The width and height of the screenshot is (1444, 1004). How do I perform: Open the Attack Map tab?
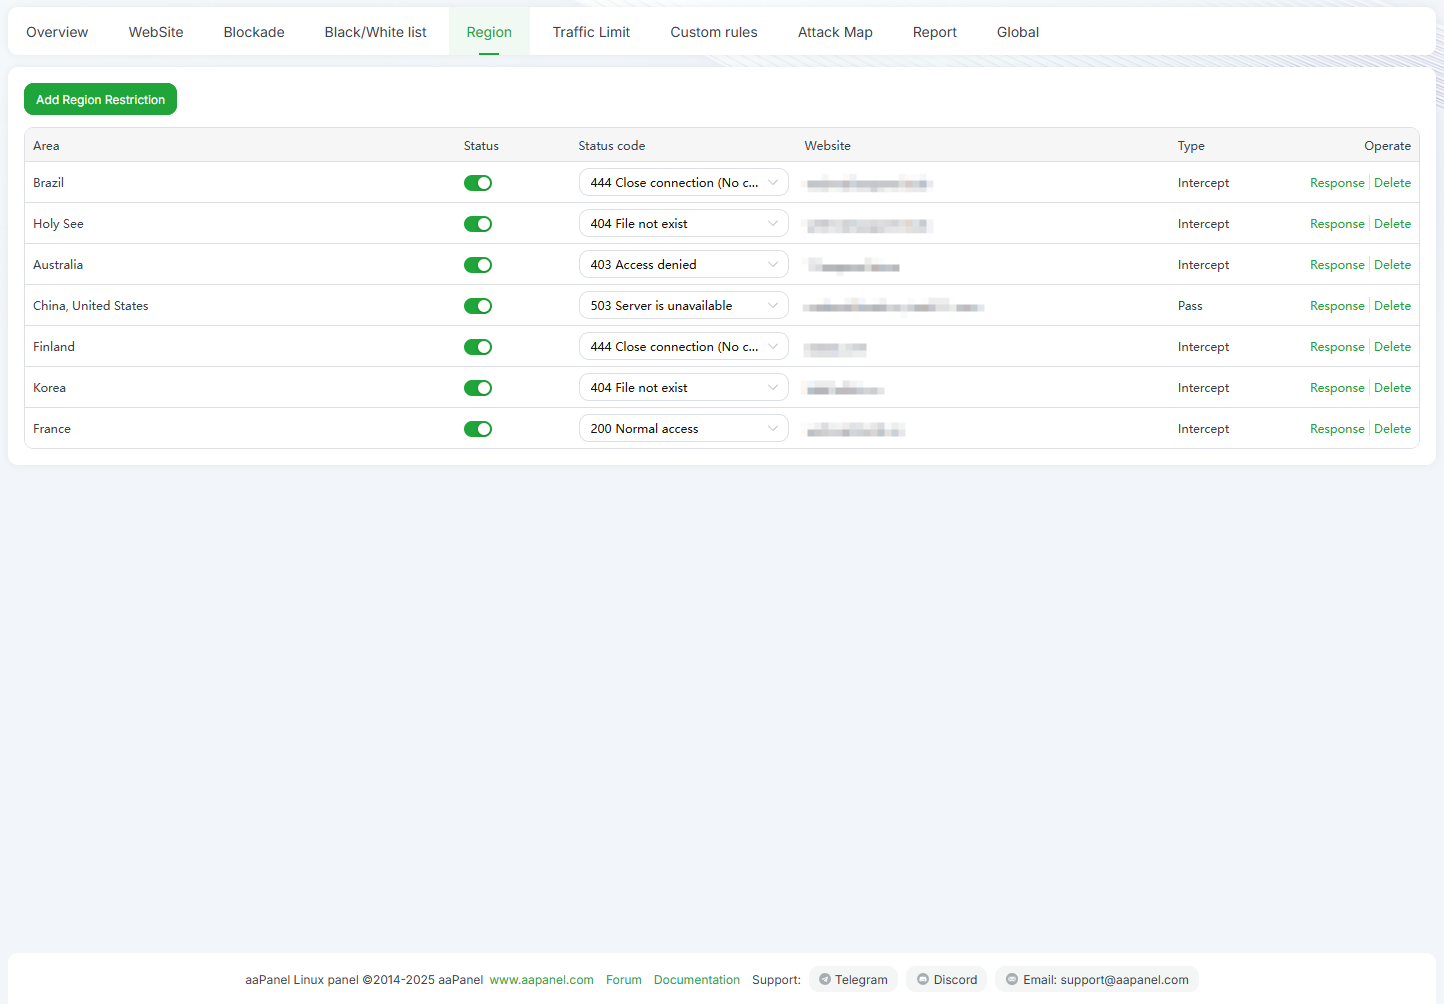(x=835, y=32)
